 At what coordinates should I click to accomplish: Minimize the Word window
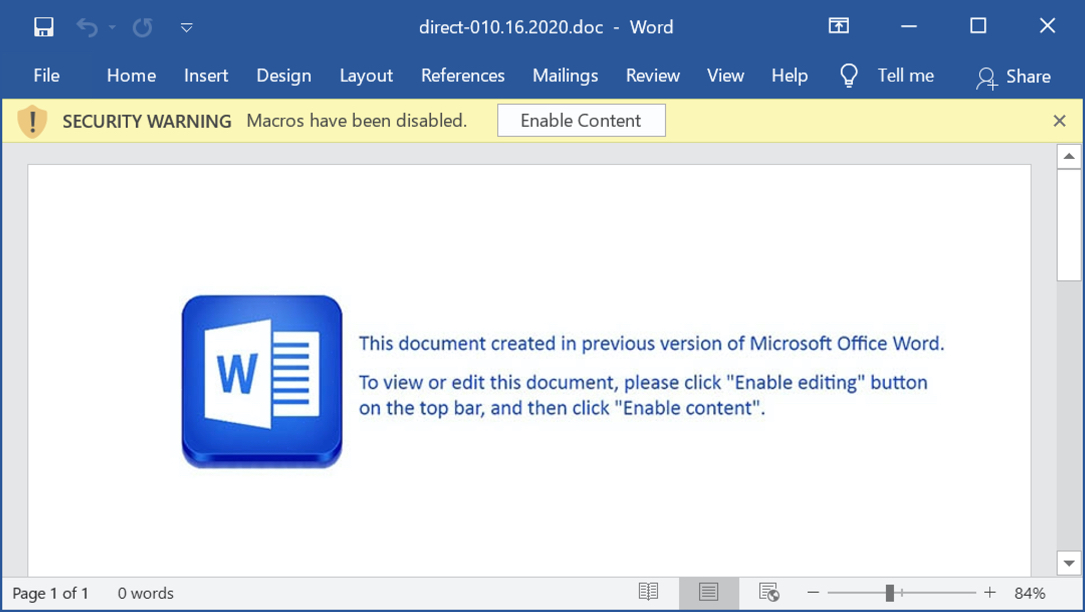[x=909, y=26]
